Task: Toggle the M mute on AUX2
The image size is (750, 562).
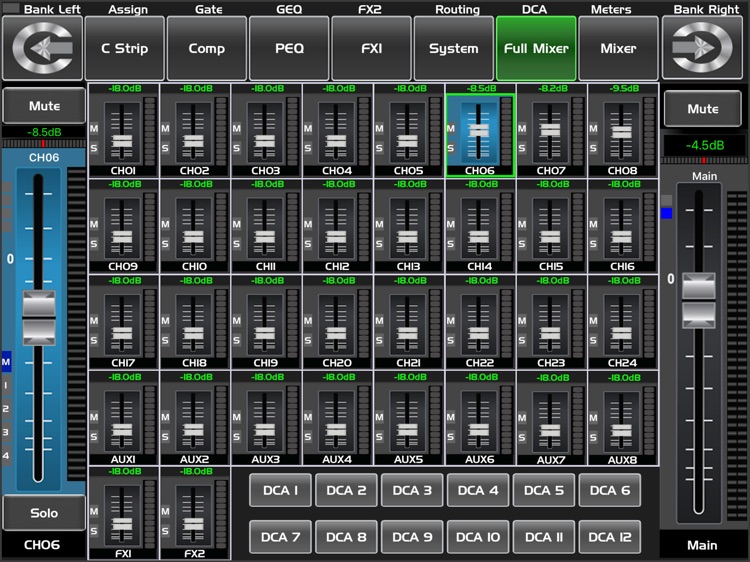Action: coord(165,417)
